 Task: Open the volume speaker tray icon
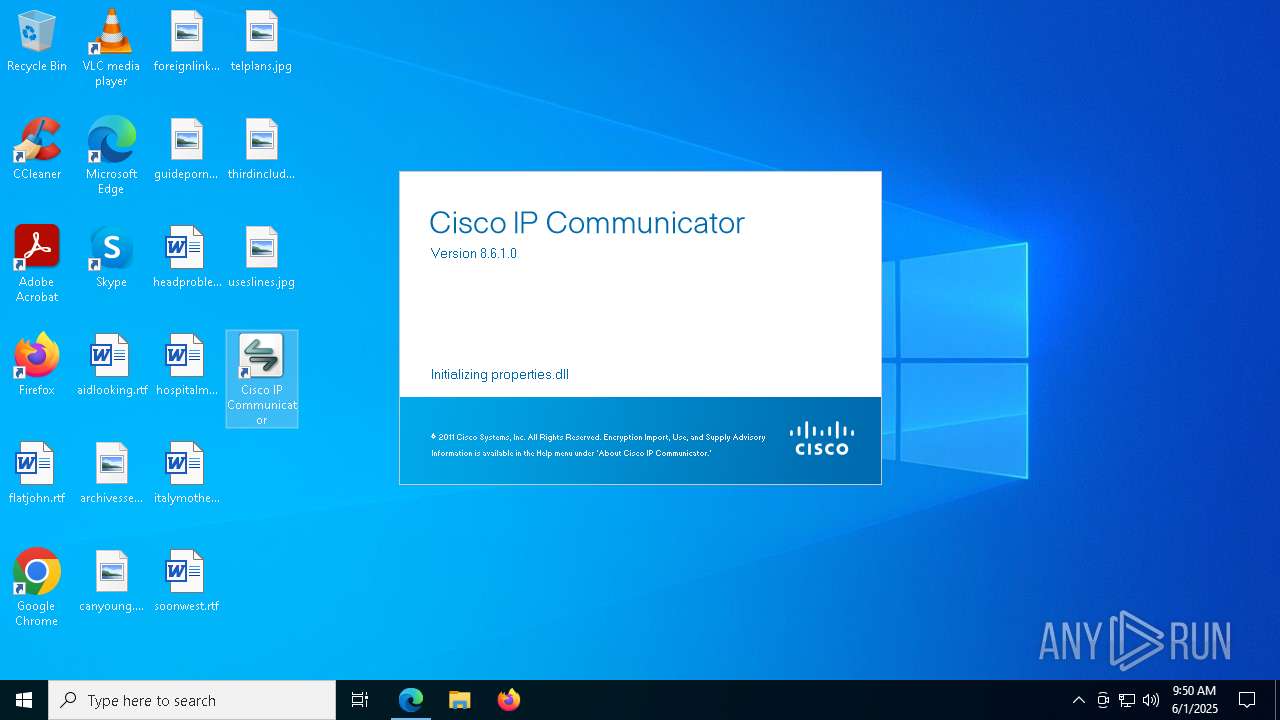(1151, 700)
